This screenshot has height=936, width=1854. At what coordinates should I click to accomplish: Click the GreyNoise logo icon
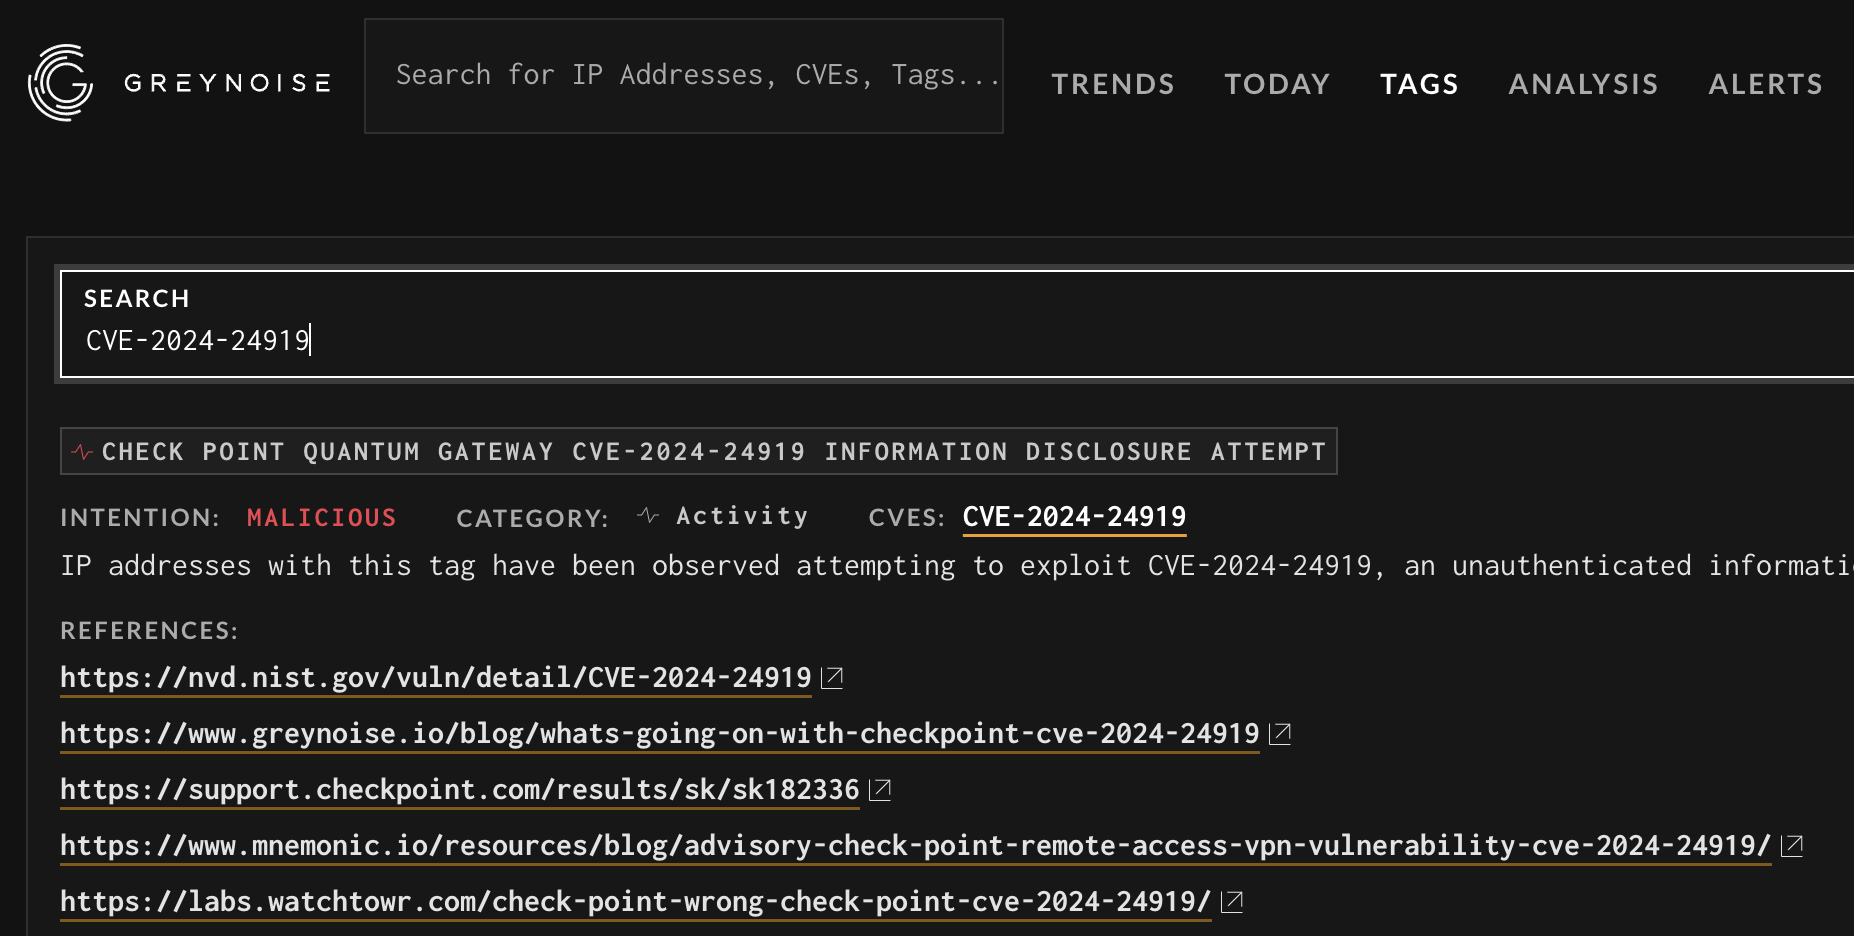pos(60,82)
